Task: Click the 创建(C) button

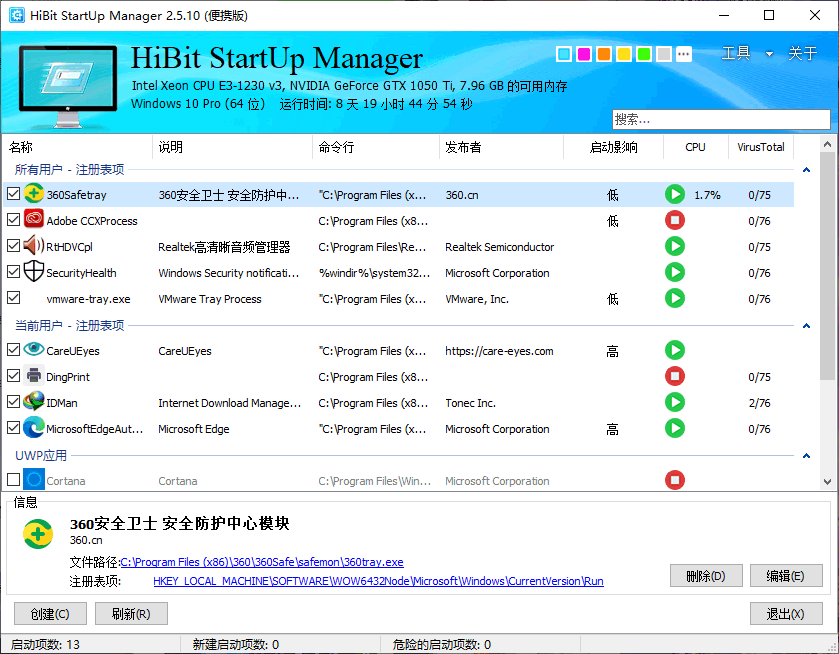Action: pos(50,614)
